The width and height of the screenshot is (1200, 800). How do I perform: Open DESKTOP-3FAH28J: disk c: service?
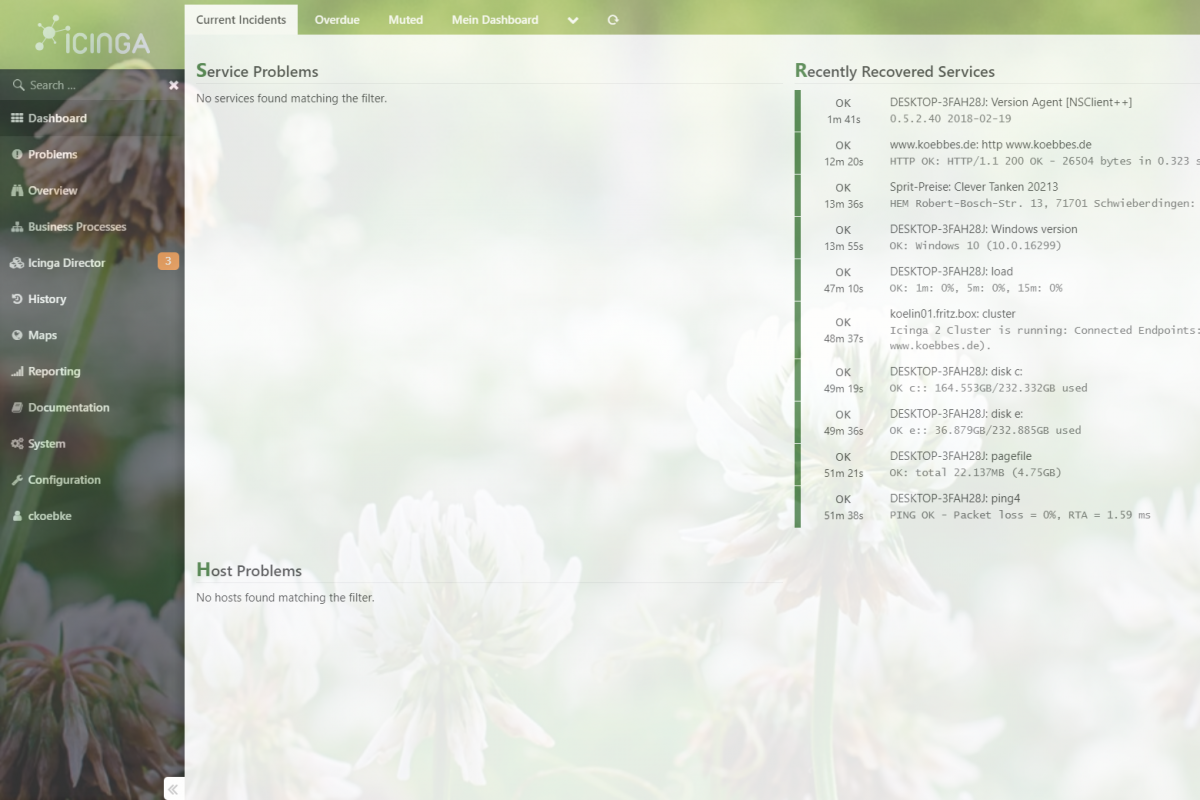[956, 371]
